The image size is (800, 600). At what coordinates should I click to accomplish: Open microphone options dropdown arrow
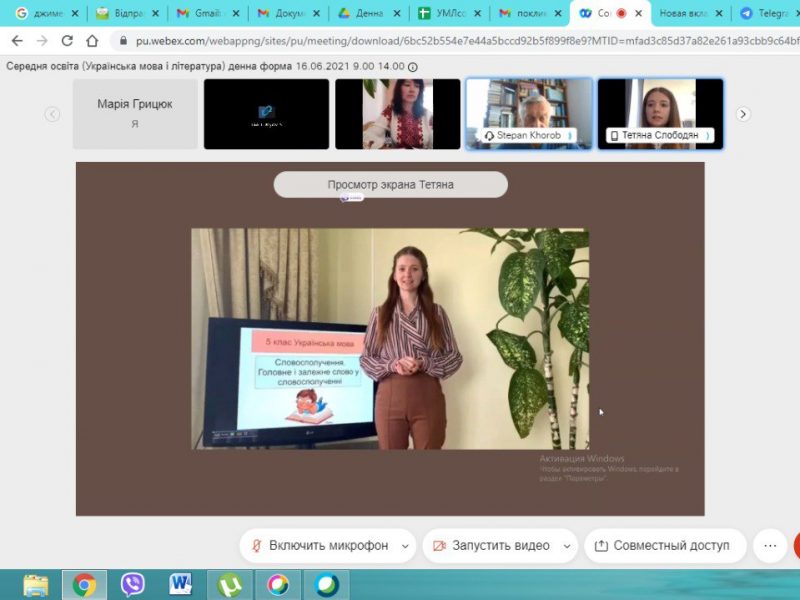(405, 546)
